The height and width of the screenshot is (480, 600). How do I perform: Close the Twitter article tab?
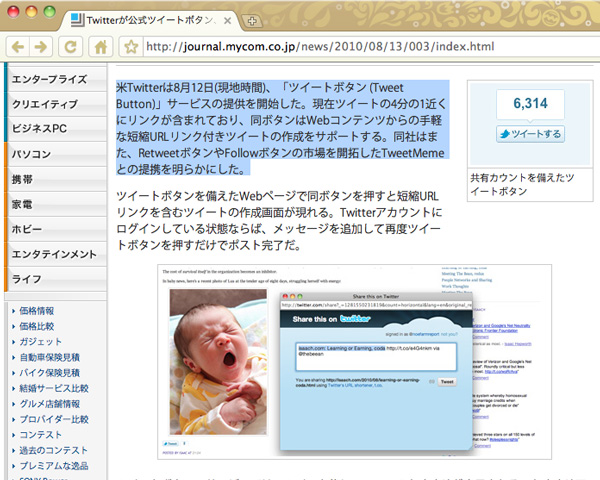[227, 21]
